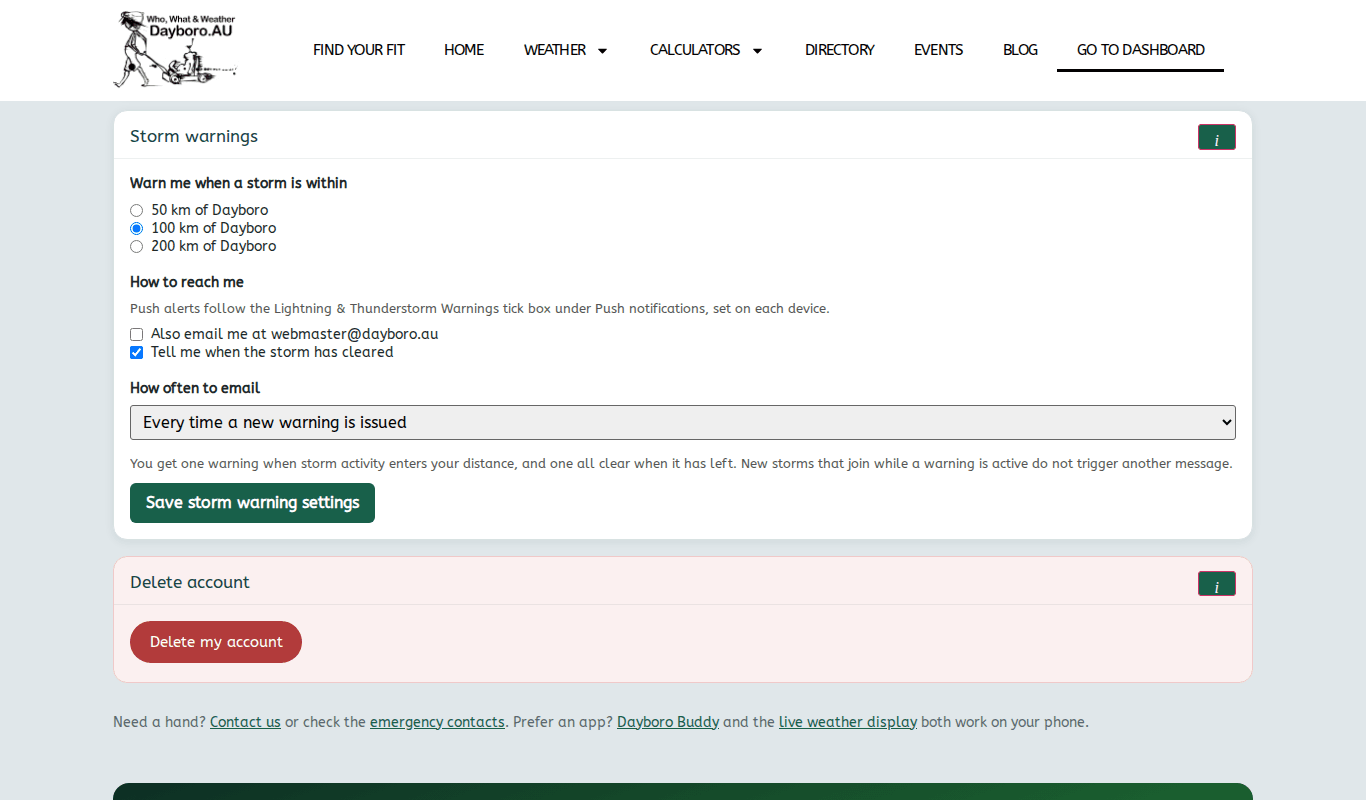The height and width of the screenshot is (800, 1366).
Task: Click the 'How often to email' label
Action: (195, 388)
